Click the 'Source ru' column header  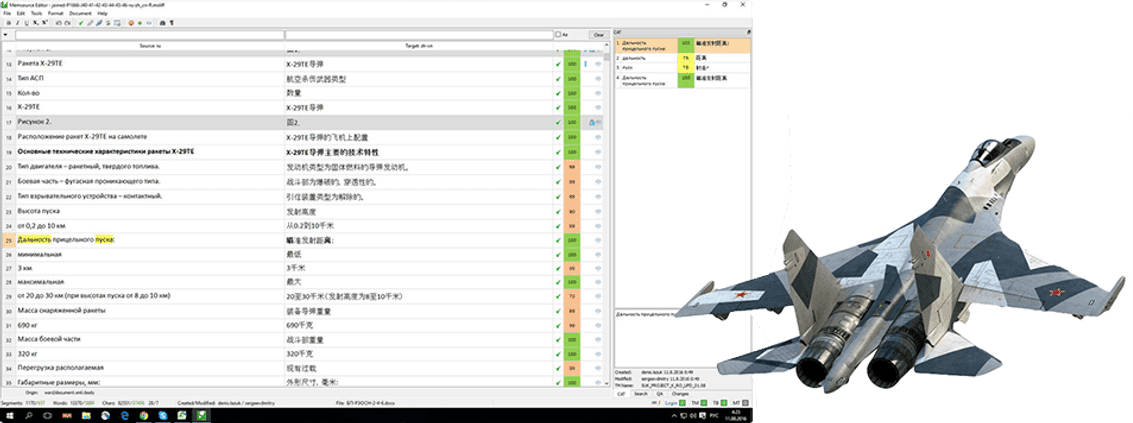pos(149,46)
